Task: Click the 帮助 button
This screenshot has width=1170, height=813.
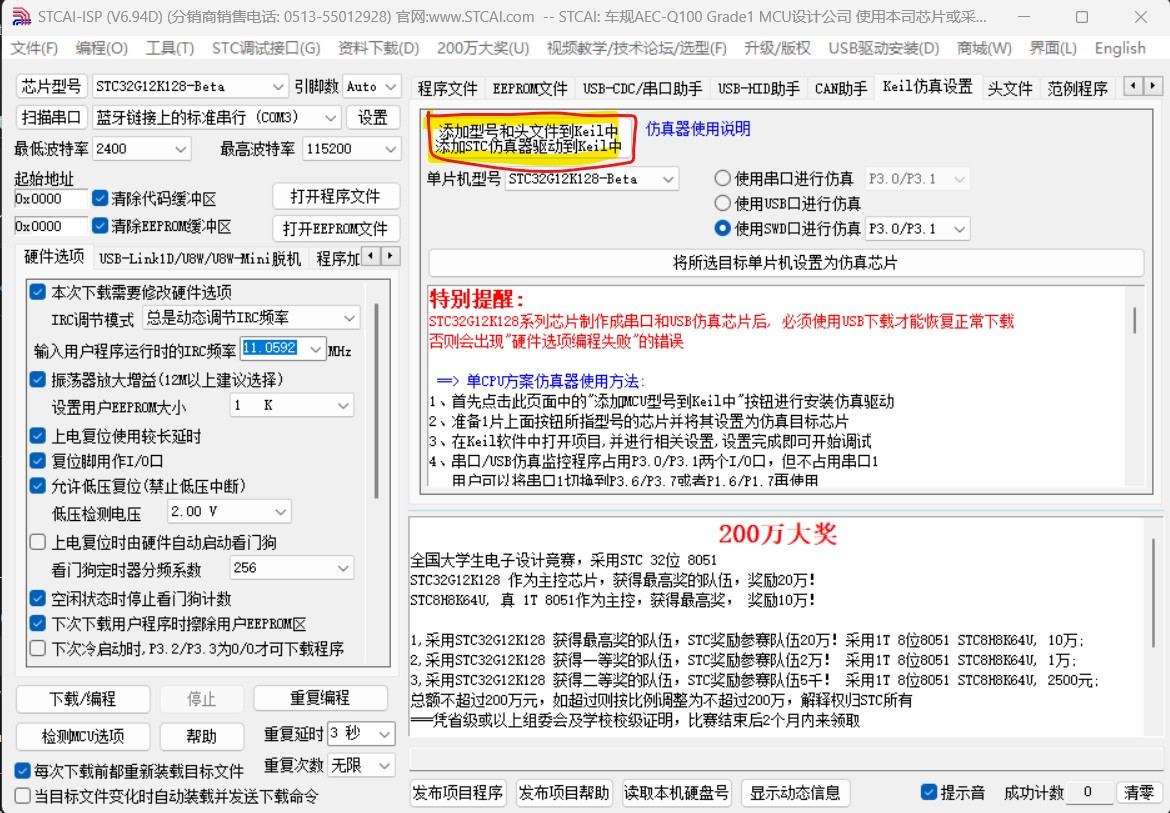Action: click(x=201, y=736)
